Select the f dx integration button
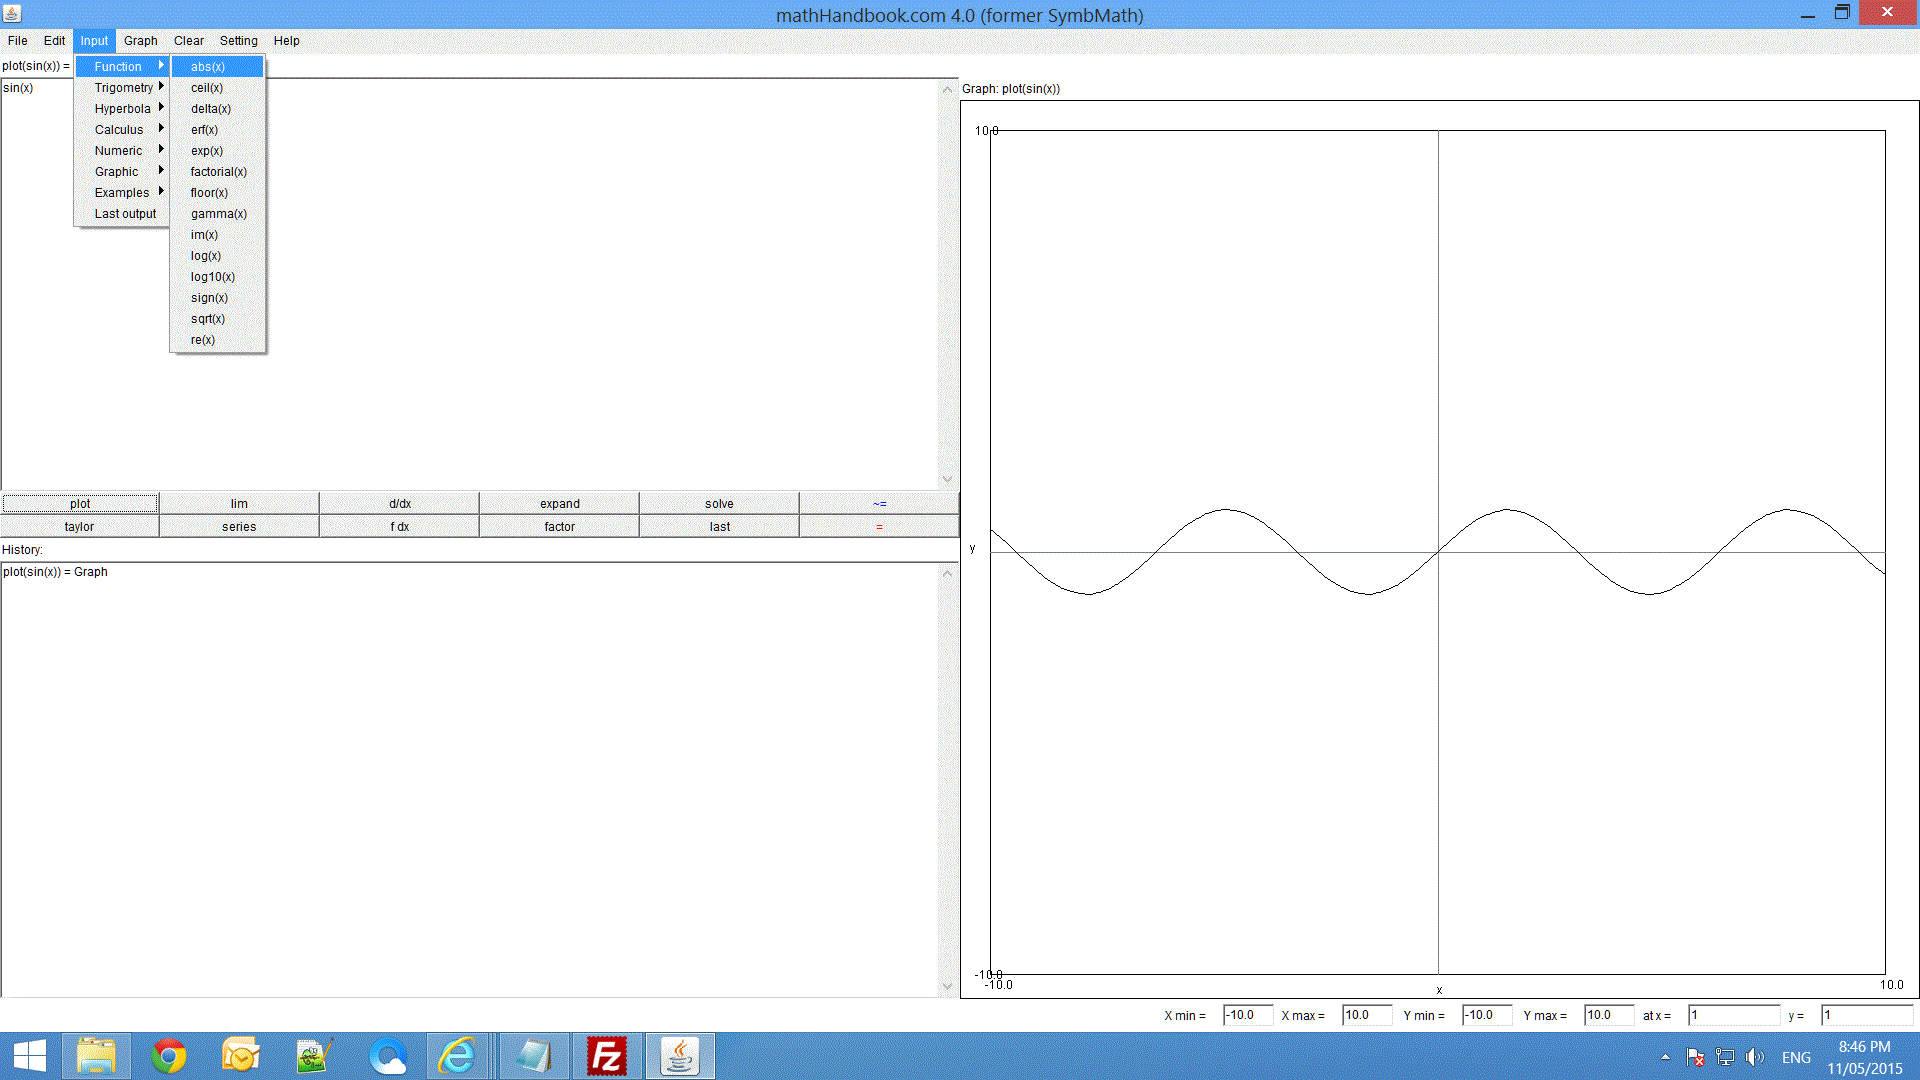Screen dimensions: 1920x1080 pos(398,526)
